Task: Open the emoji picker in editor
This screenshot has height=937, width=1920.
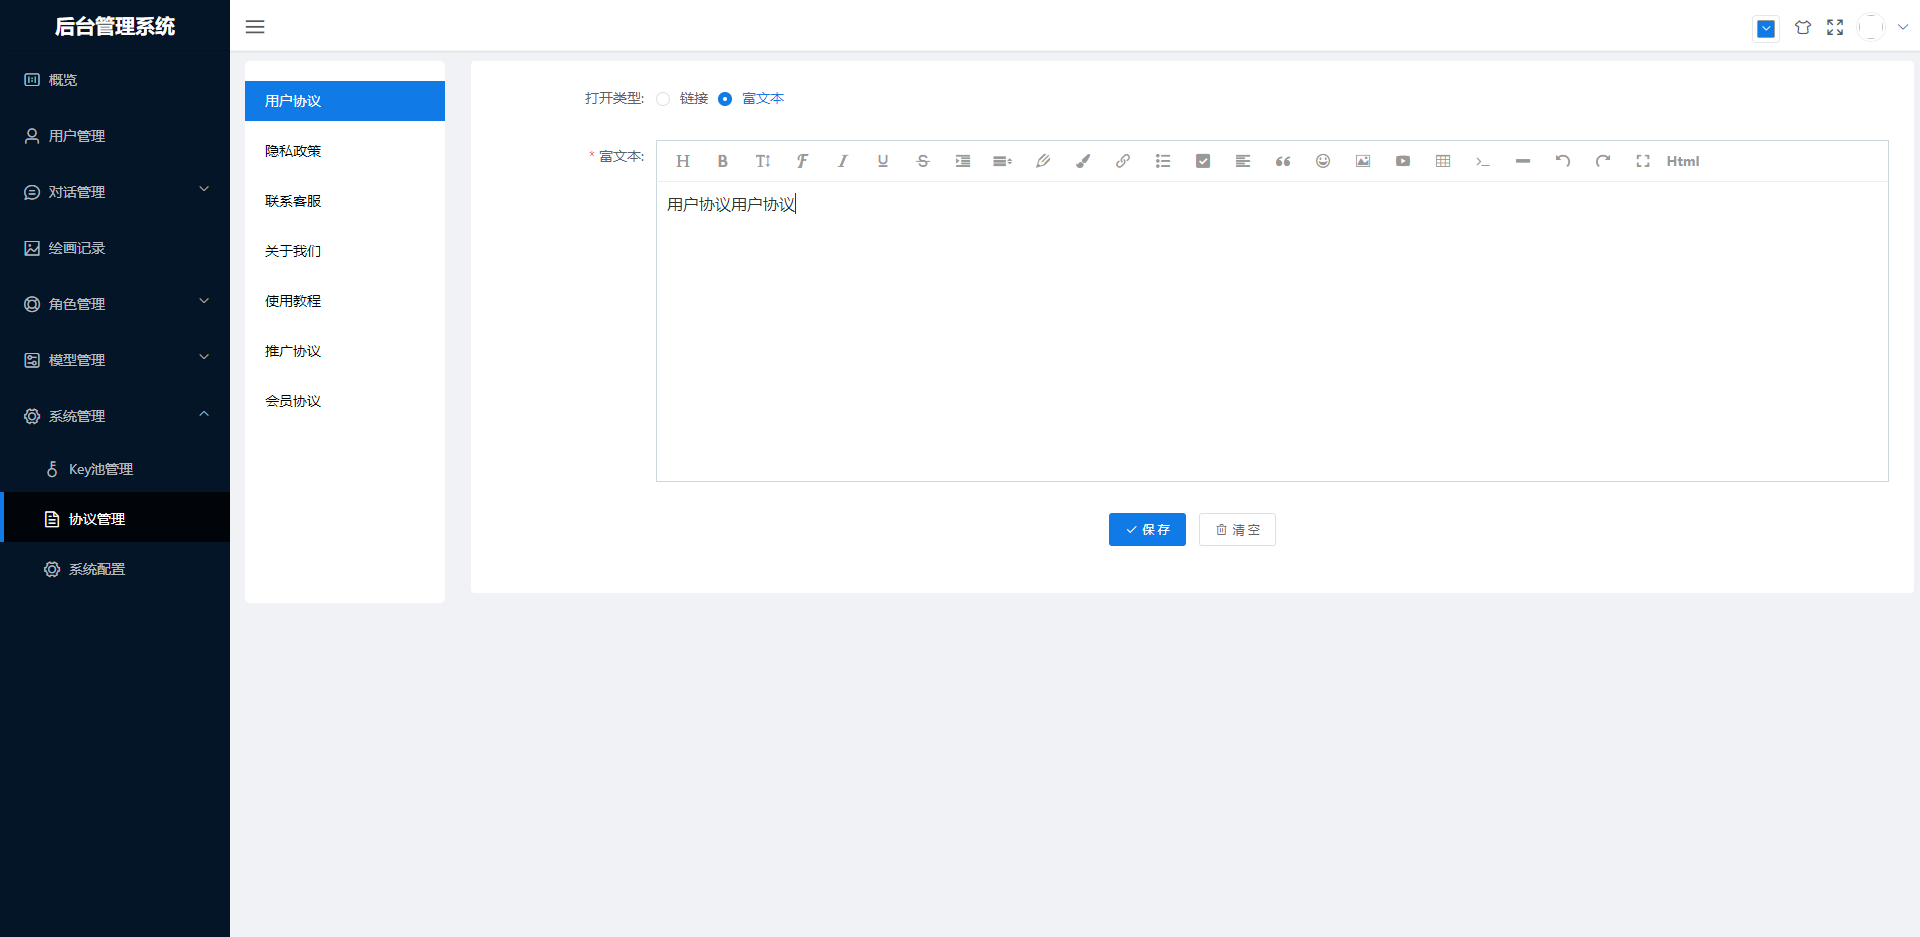Action: (1322, 161)
